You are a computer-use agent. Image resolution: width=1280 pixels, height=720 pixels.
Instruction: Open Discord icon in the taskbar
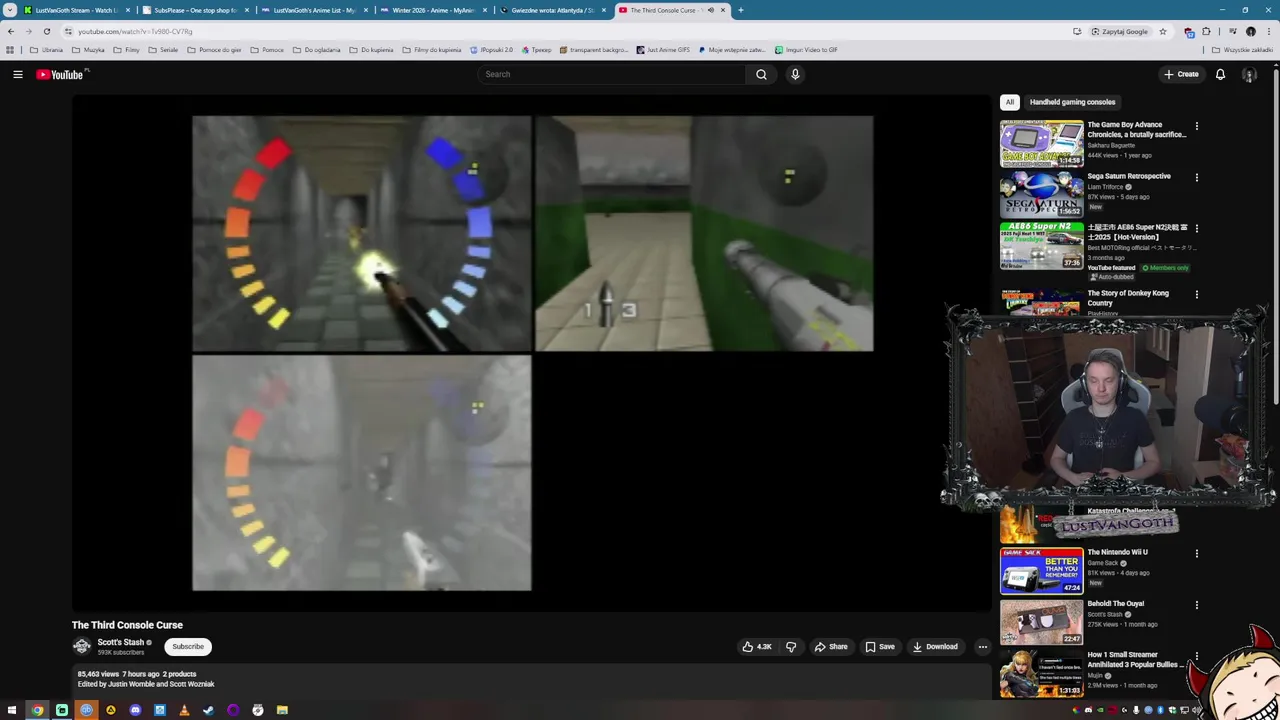pyautogui.click(x=135, y=710)
